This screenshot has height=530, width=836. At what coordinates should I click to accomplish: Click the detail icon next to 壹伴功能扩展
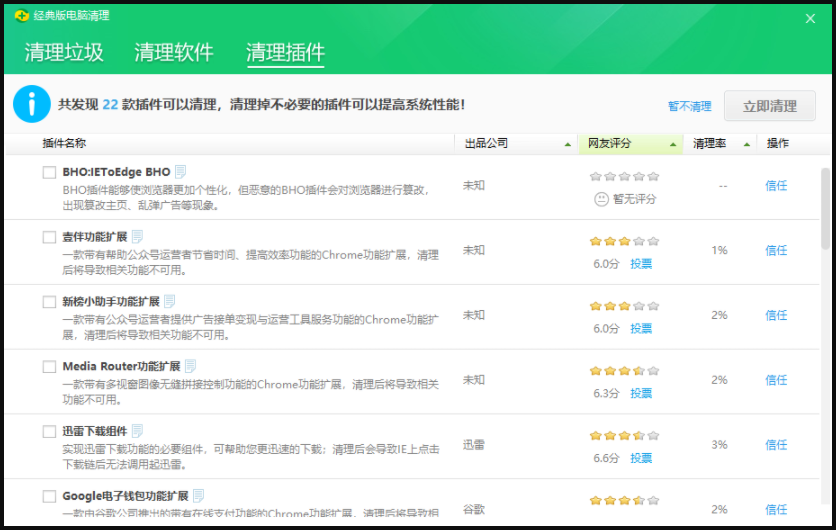[x=137, y=236]
